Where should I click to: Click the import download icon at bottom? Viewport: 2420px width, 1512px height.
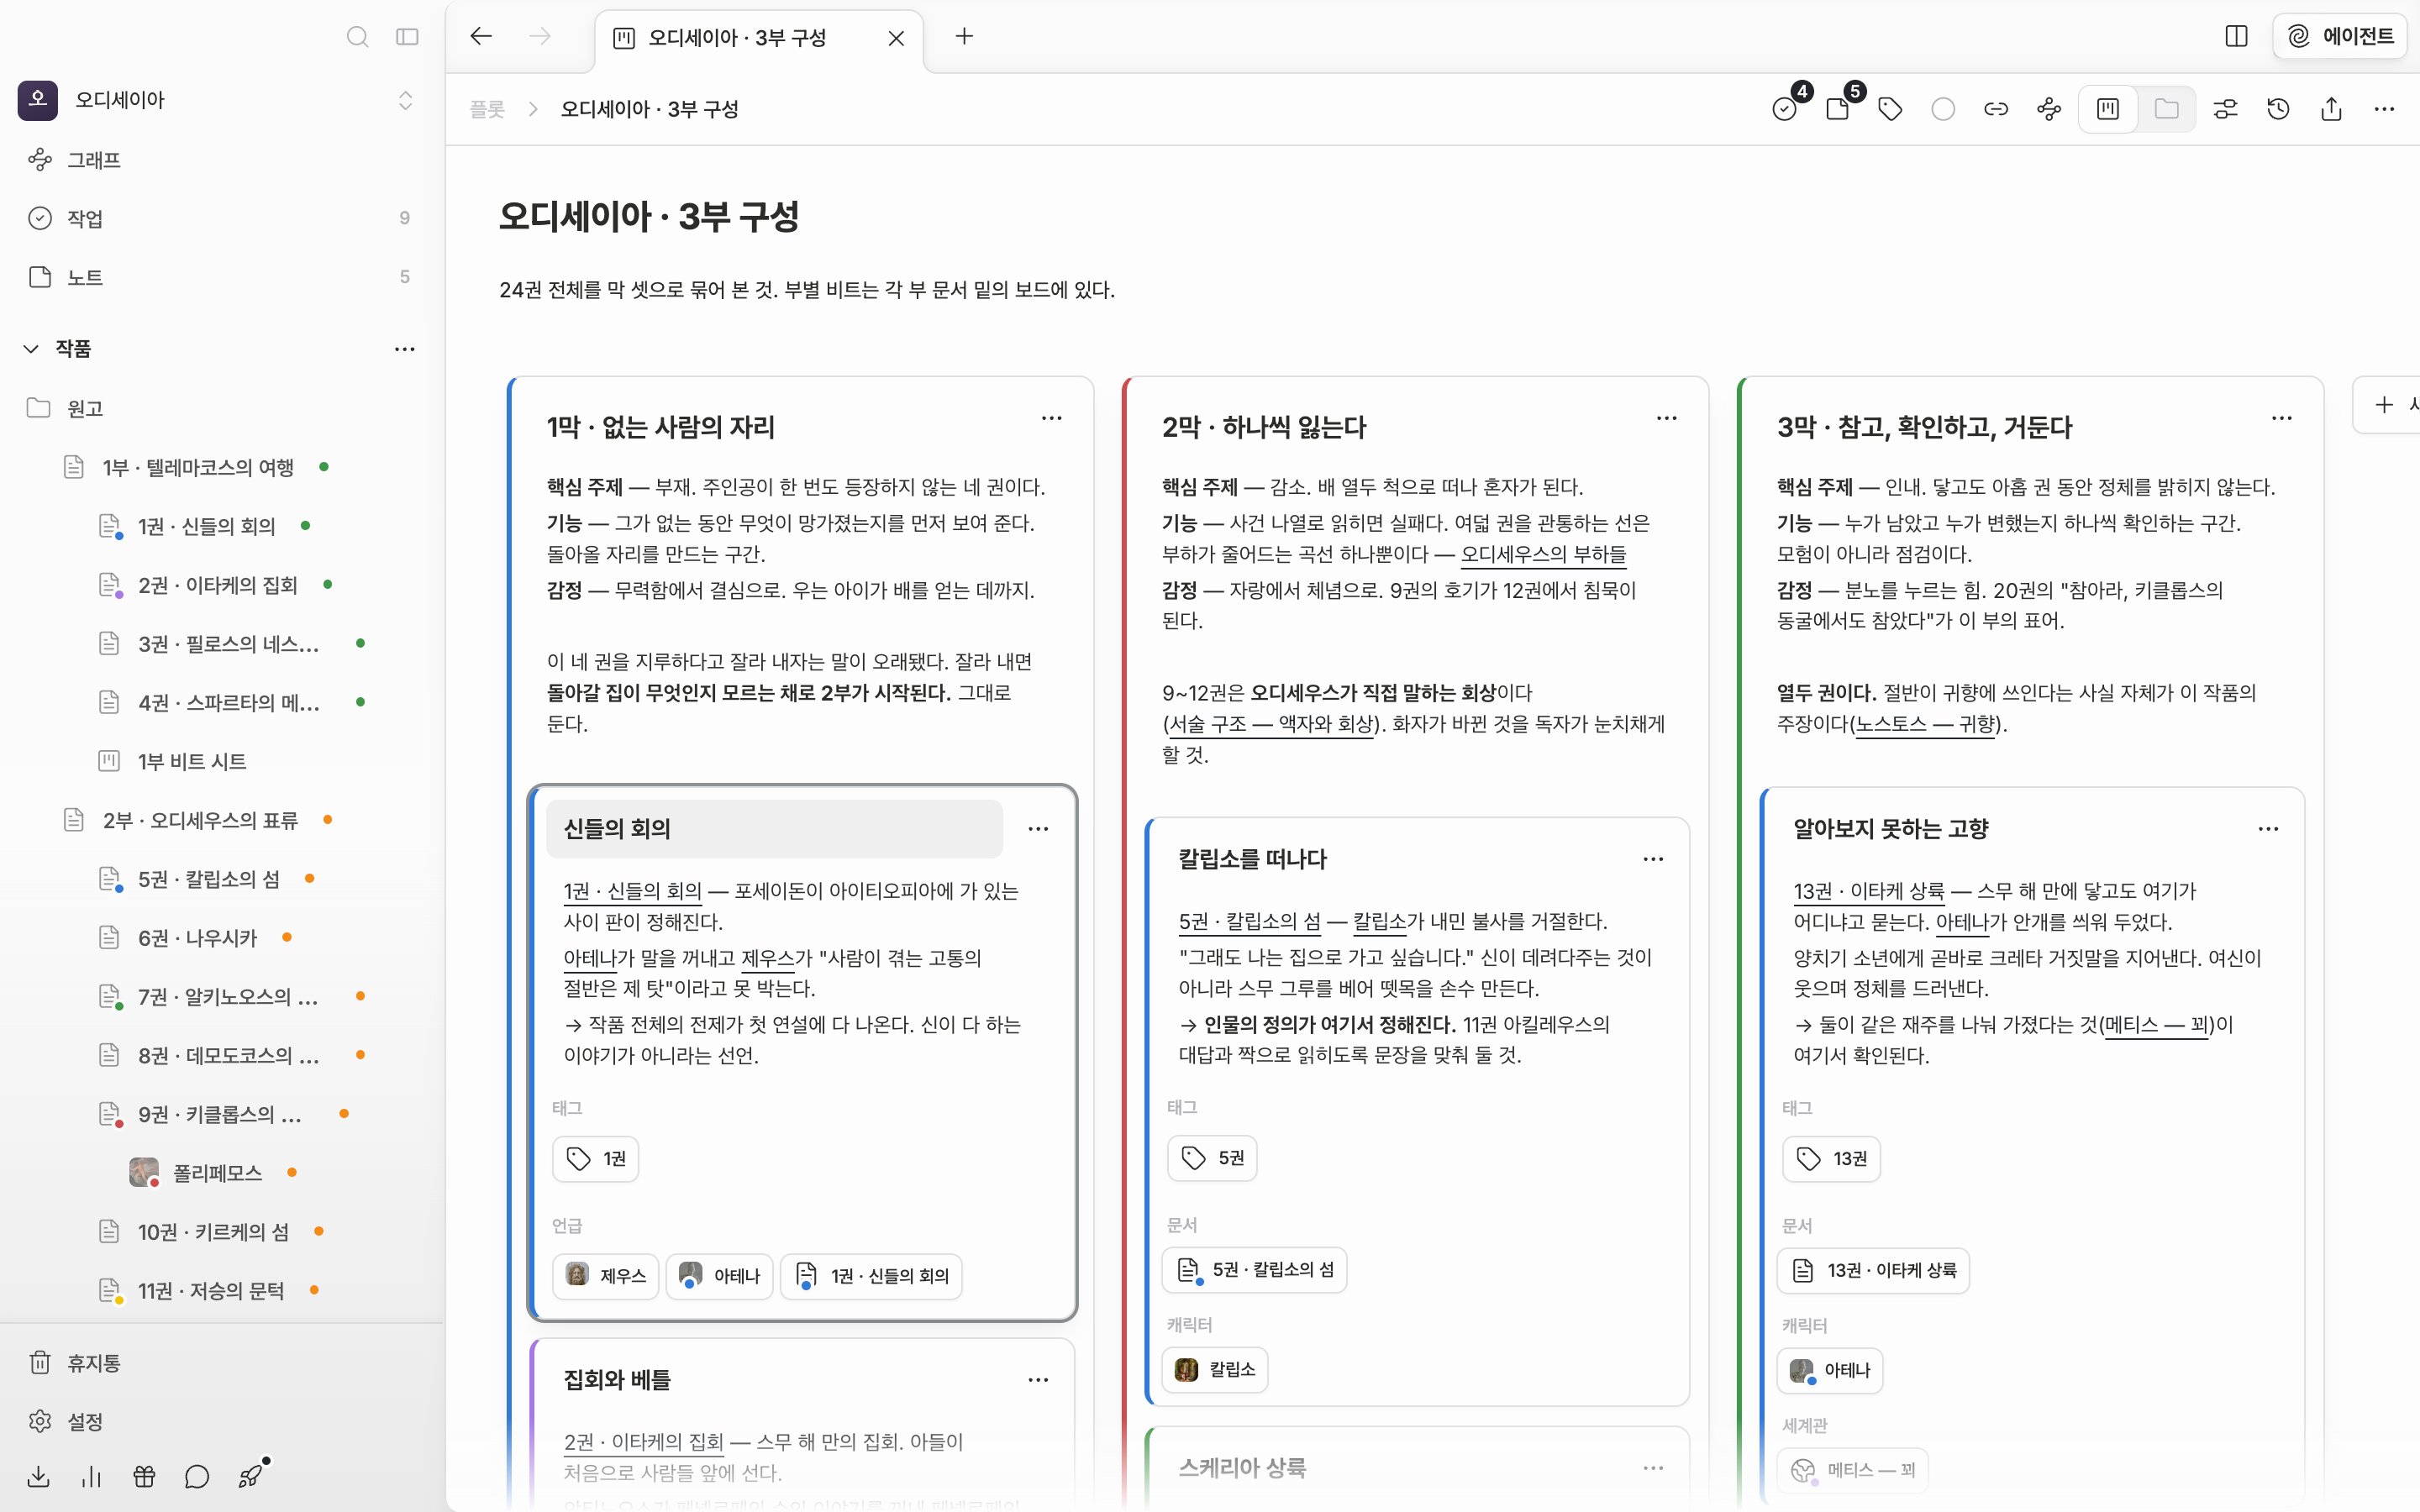[38, 1476]
